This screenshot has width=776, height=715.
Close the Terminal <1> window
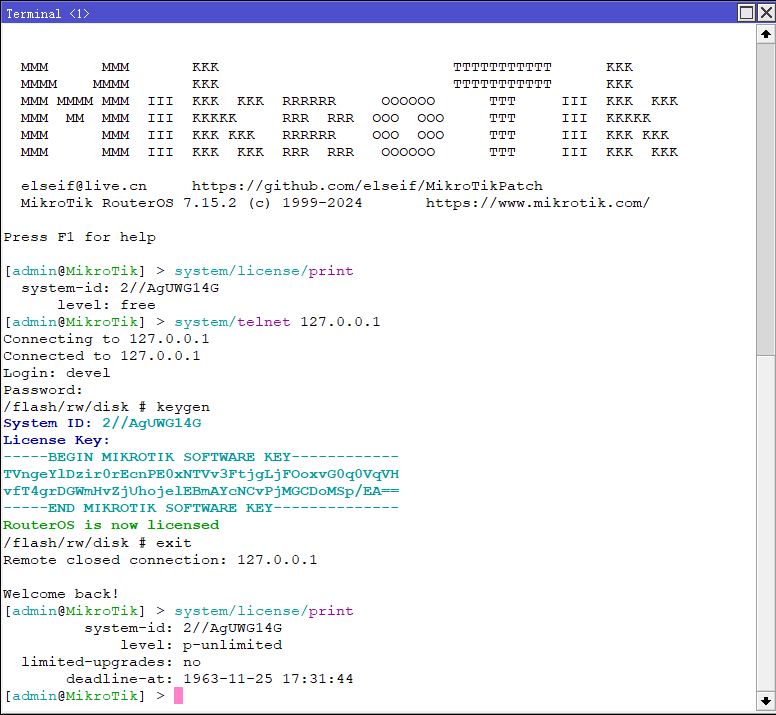point(765,13)
